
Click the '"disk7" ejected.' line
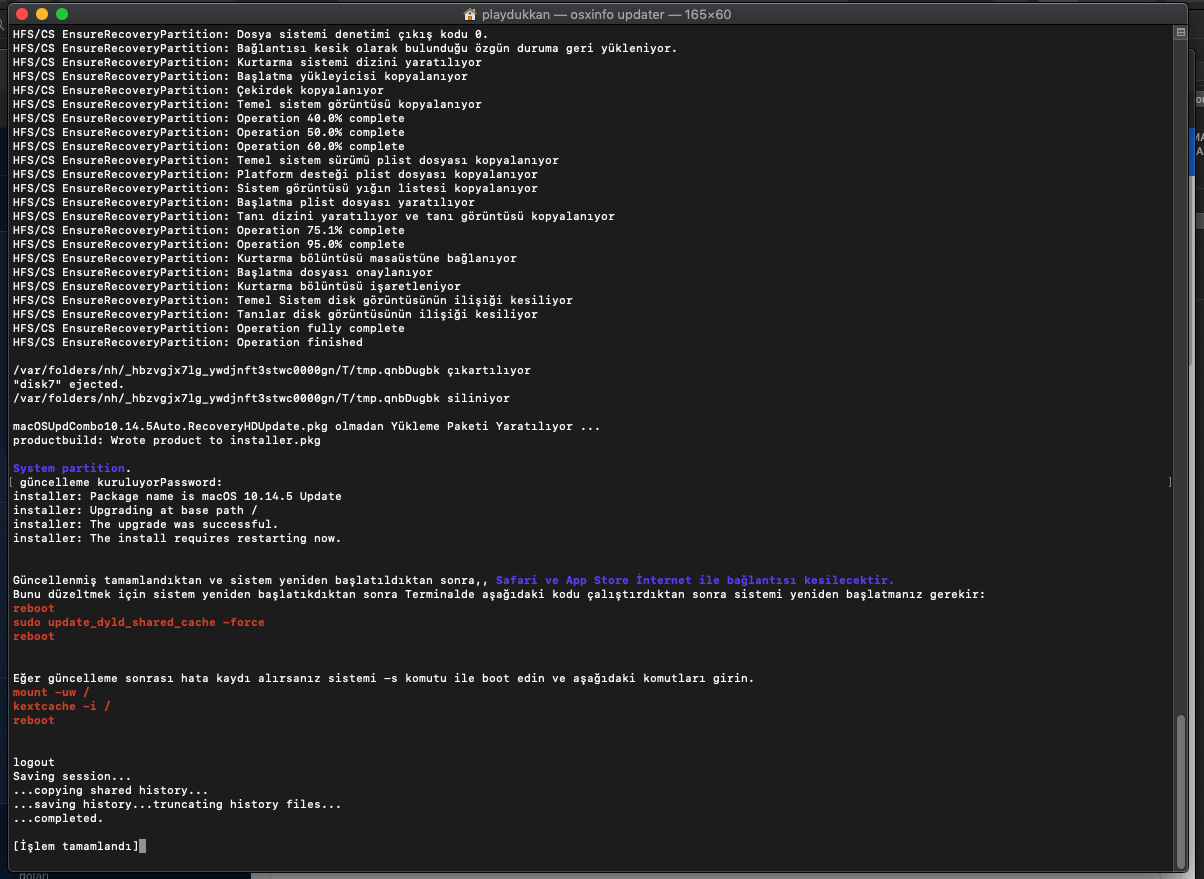click(68, 384)
